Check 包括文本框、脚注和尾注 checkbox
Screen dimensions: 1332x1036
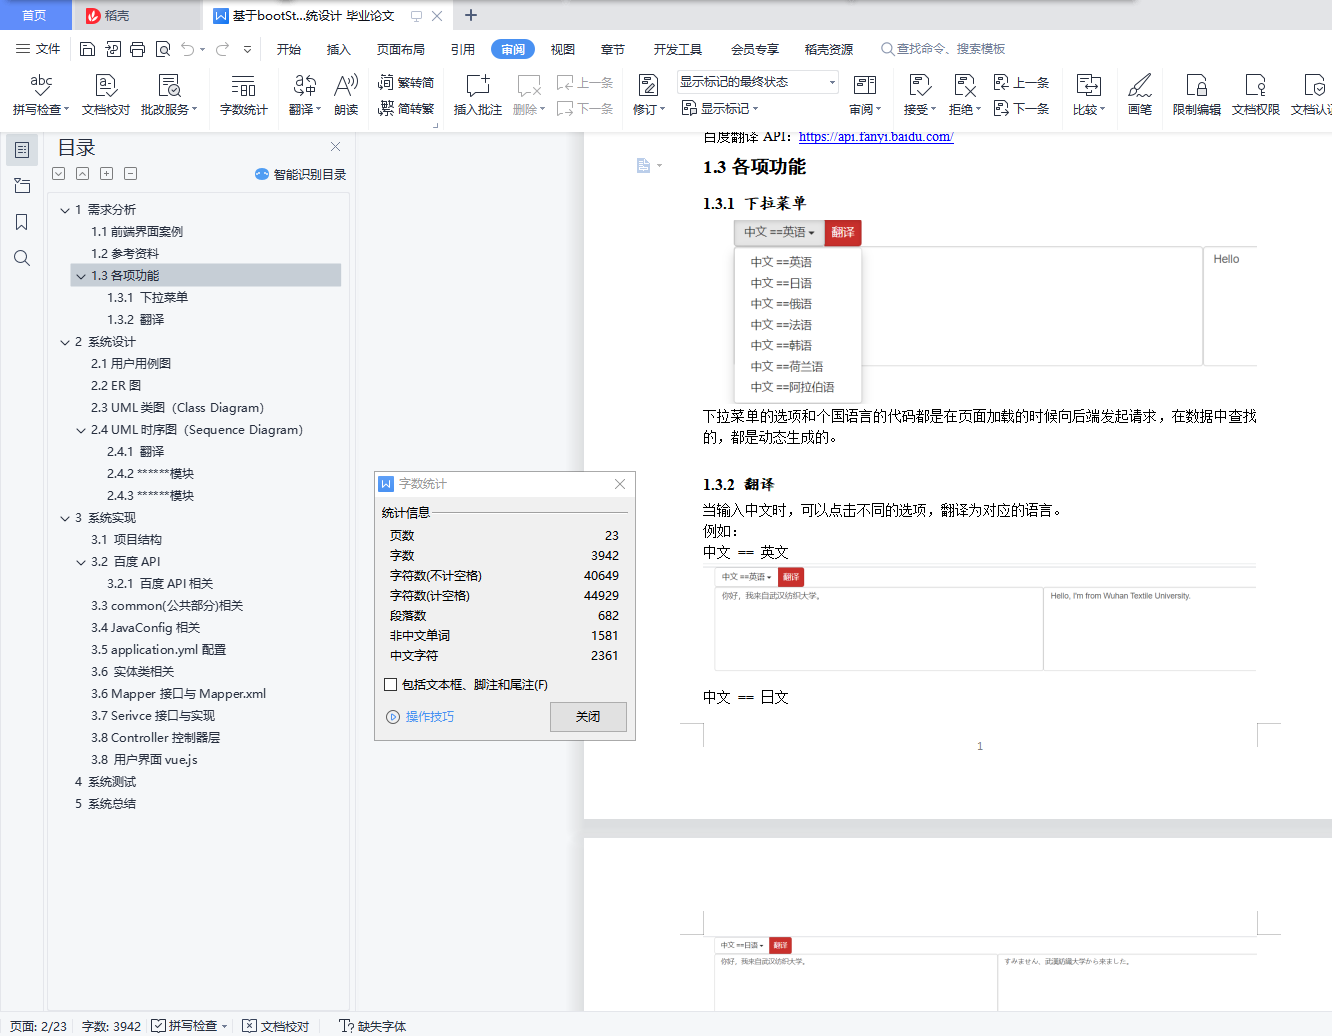(391, 685)
